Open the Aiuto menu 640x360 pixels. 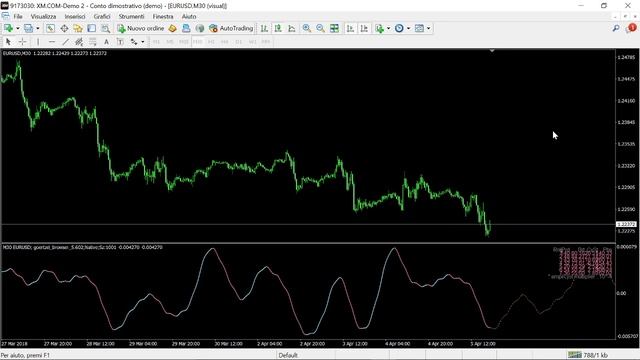[x=189, y=16]
